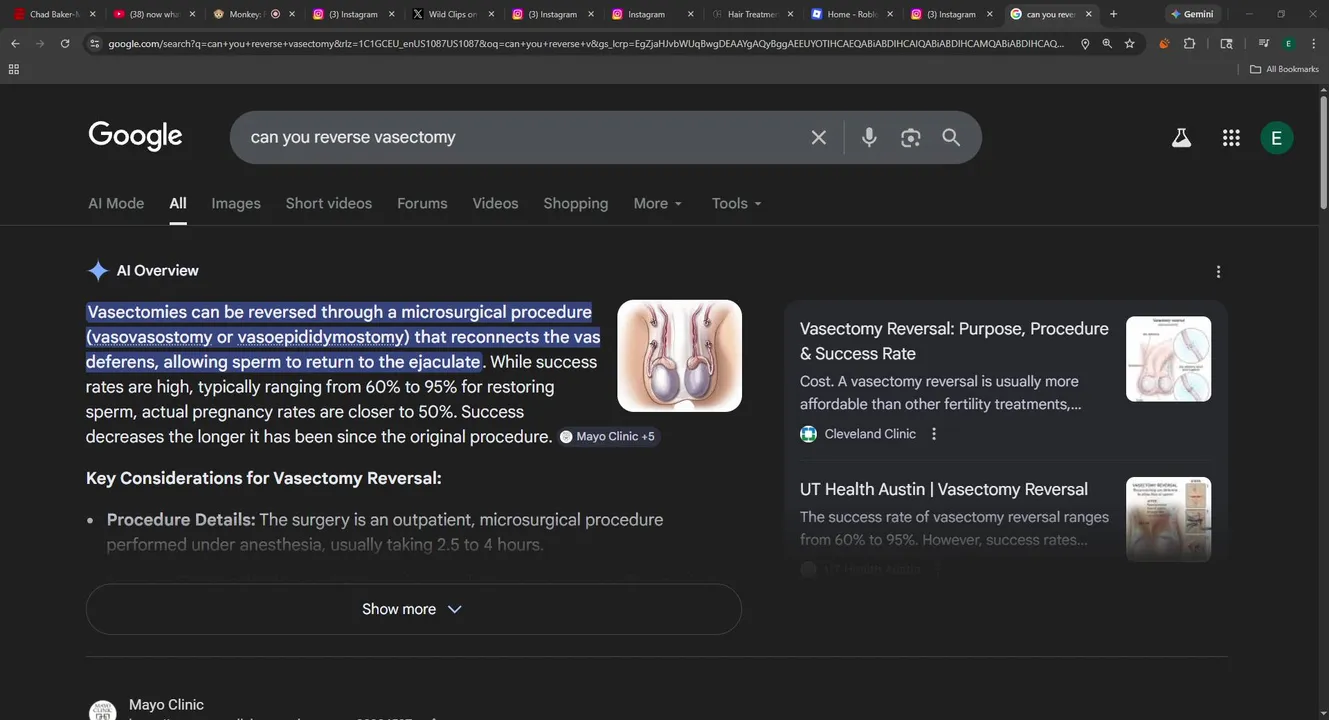Image resolution: width=1329 pixels, height=720 pixels.
Task: Open the UT Health Austin result thumbnail
Action: 1168,519
